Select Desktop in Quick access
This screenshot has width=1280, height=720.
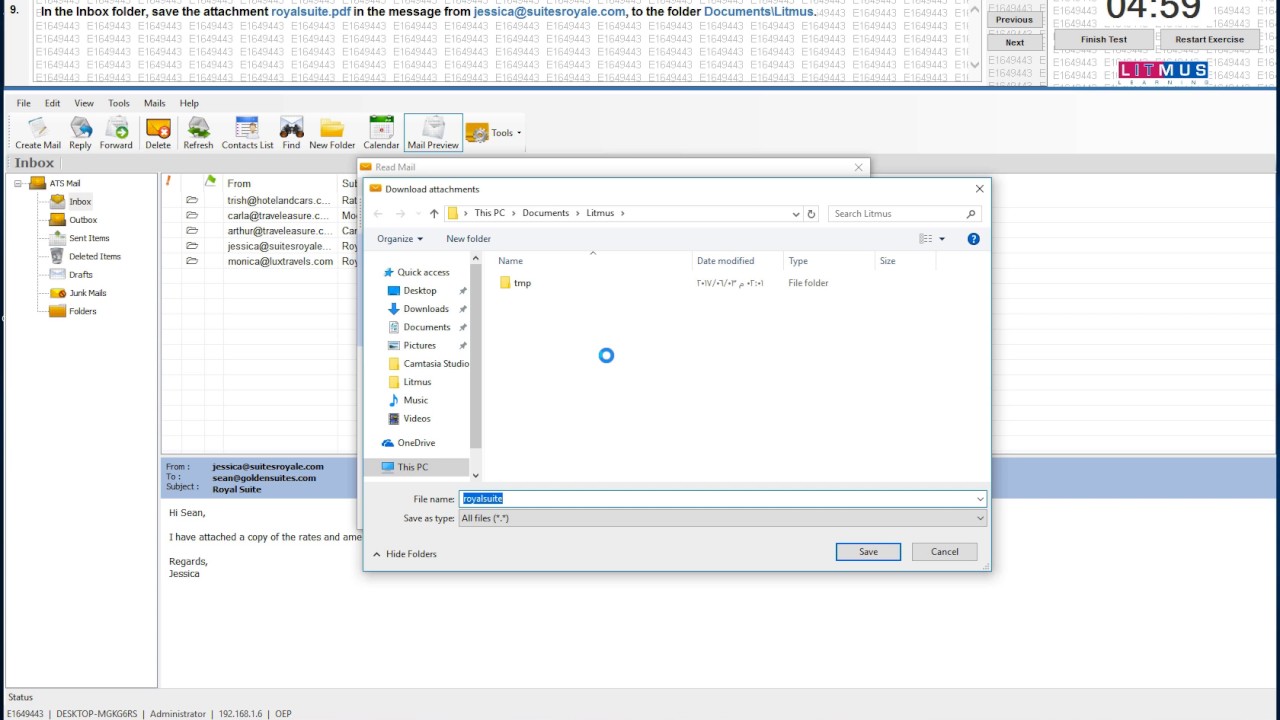tap(420, 290)
